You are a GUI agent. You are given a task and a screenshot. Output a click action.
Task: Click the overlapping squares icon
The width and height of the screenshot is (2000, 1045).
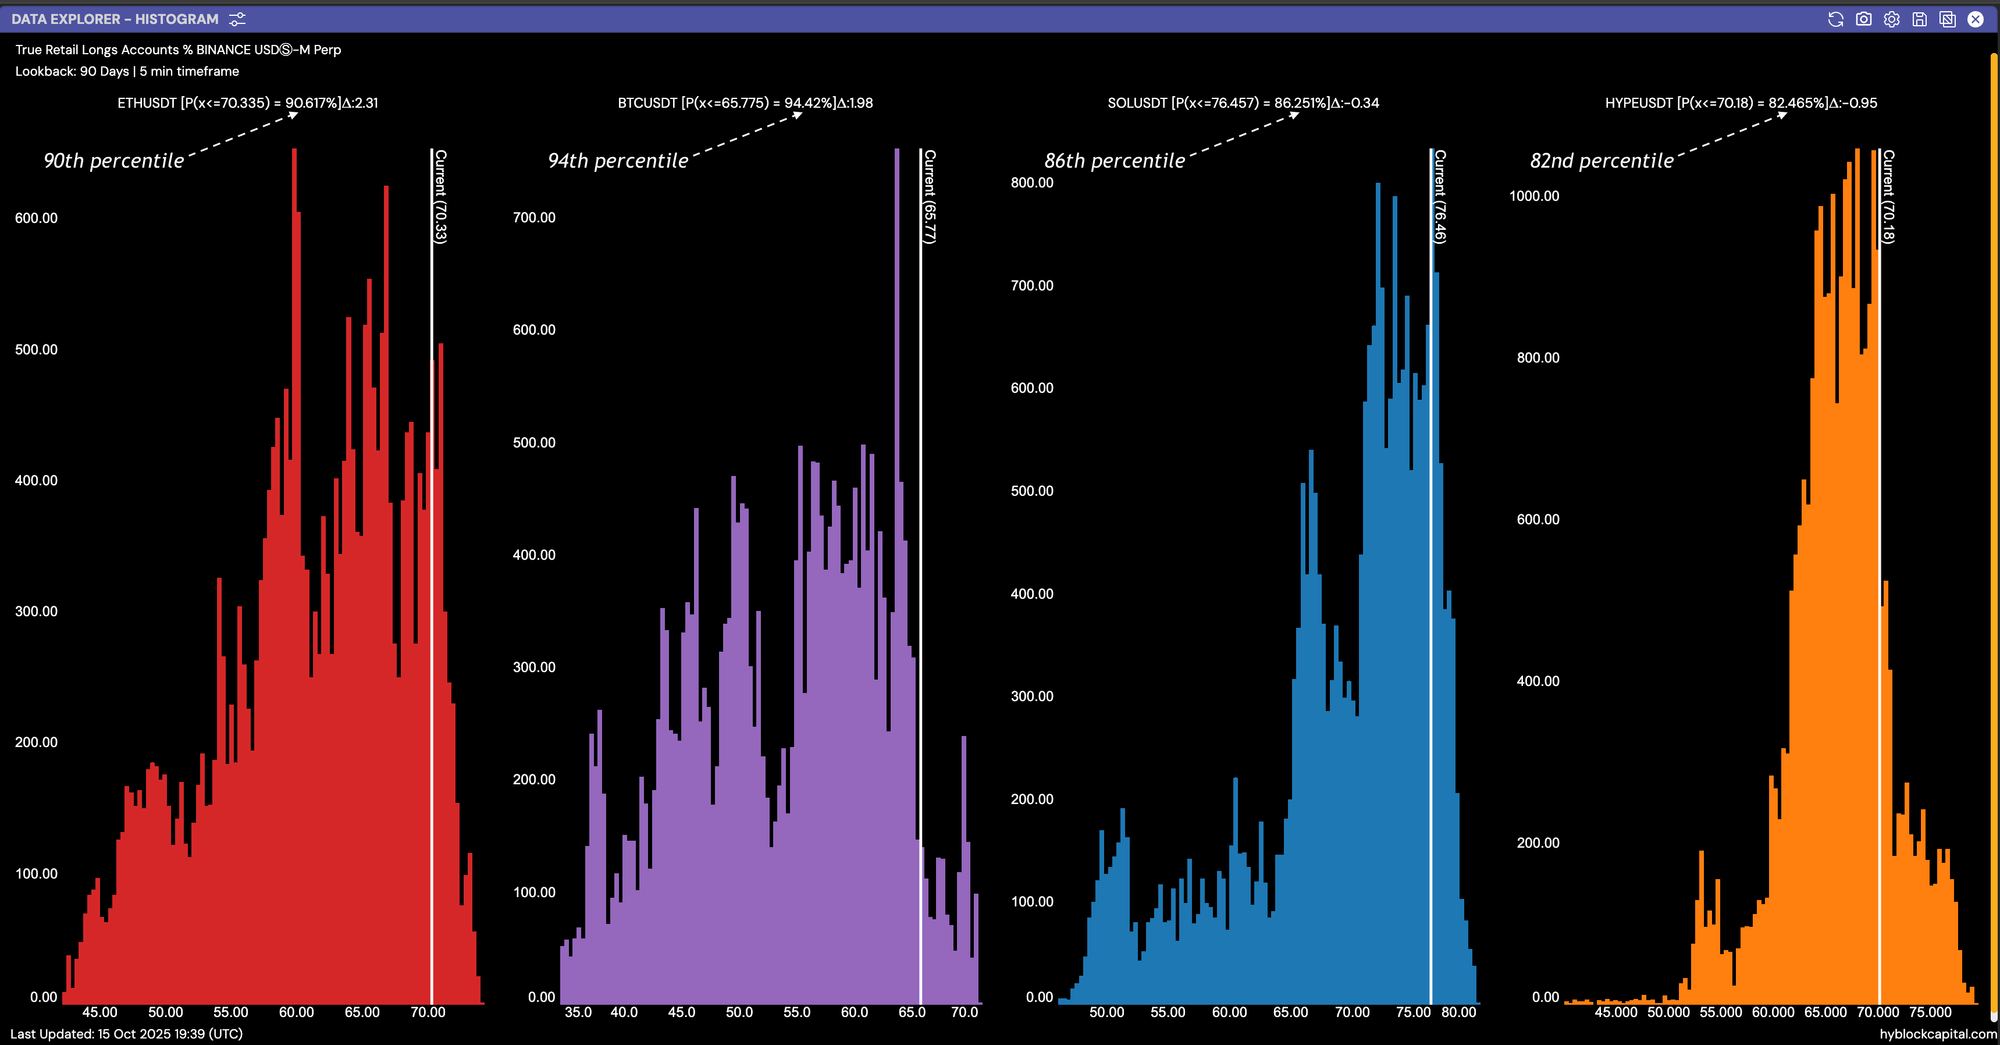coord(1947,19)
